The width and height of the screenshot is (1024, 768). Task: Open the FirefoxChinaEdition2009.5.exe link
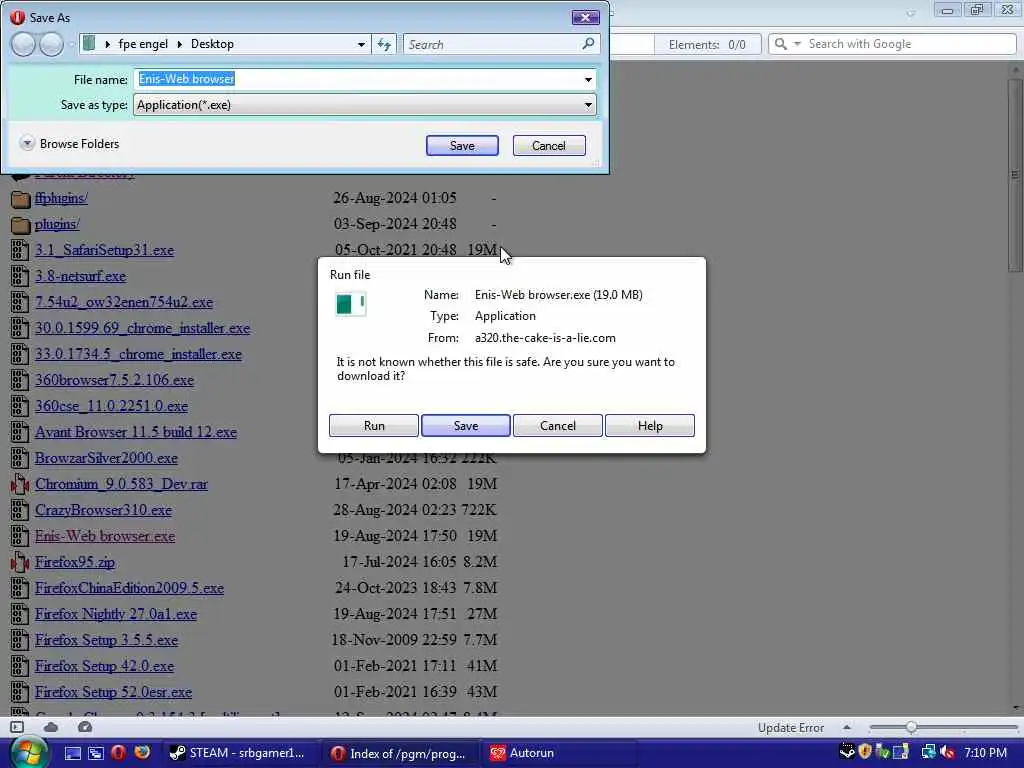129,588
